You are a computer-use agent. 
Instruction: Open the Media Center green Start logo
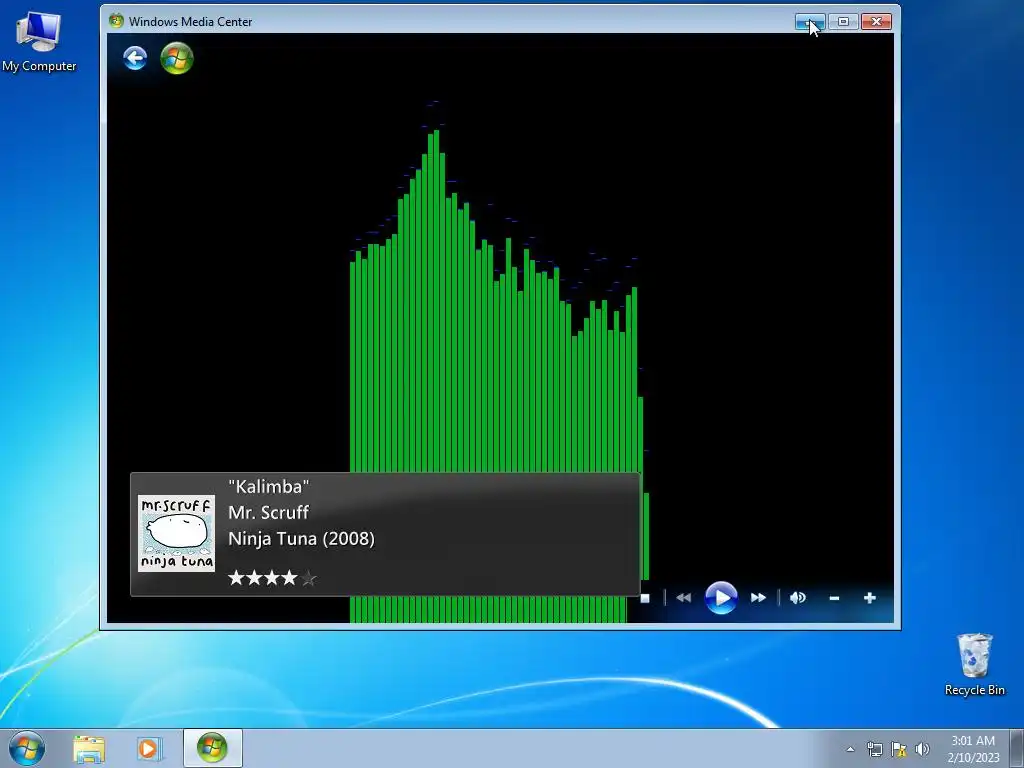coord(177,58)
